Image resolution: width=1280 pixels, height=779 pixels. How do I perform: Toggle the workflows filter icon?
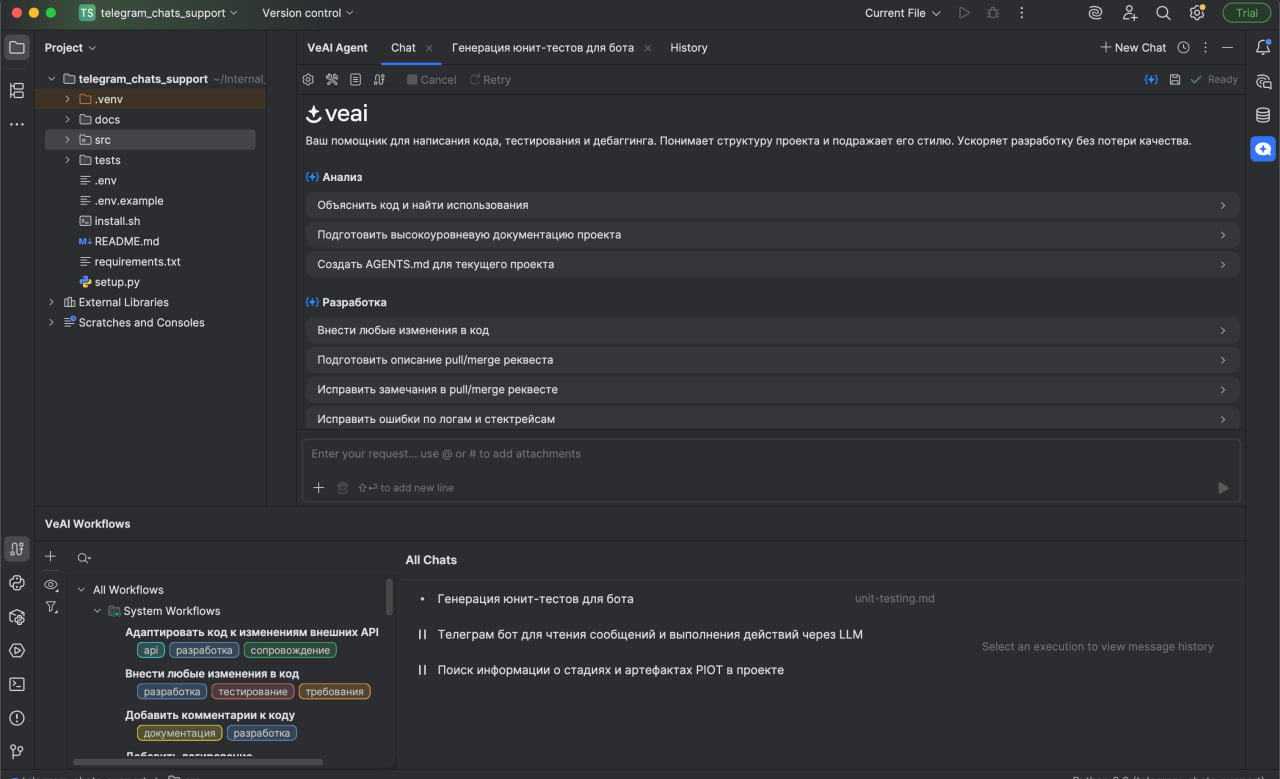(51, 607)
